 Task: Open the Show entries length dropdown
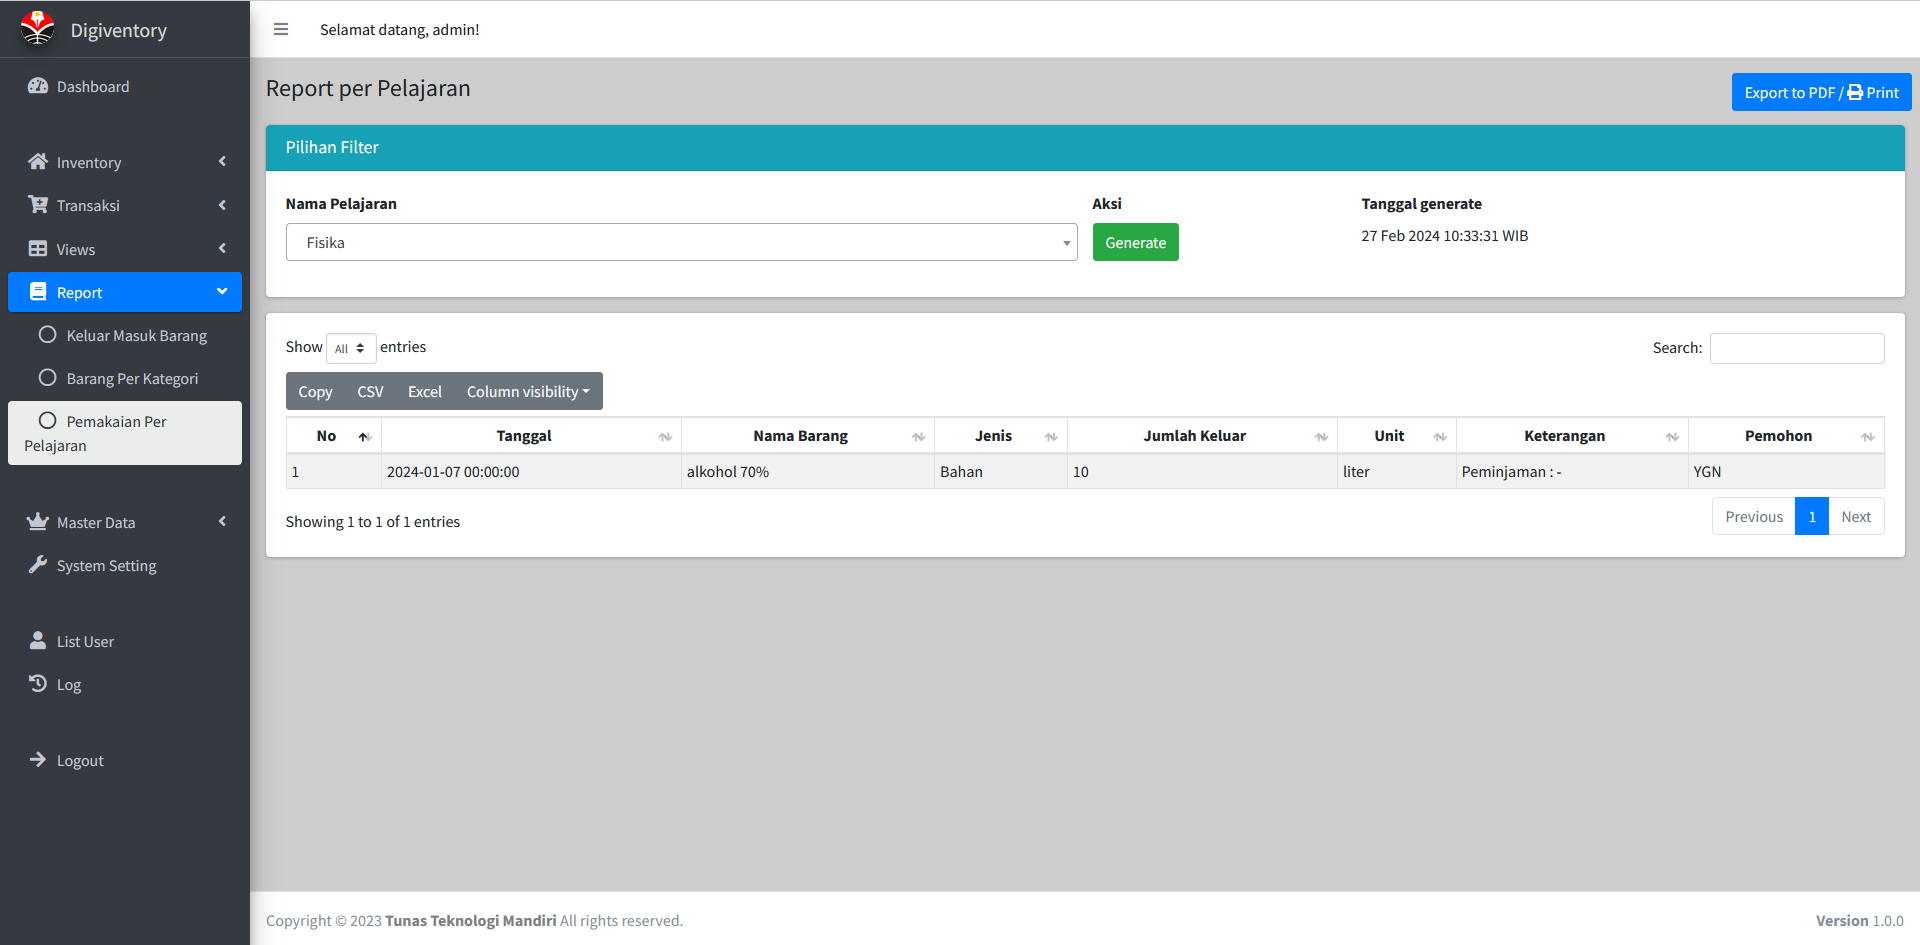point(351,348)
